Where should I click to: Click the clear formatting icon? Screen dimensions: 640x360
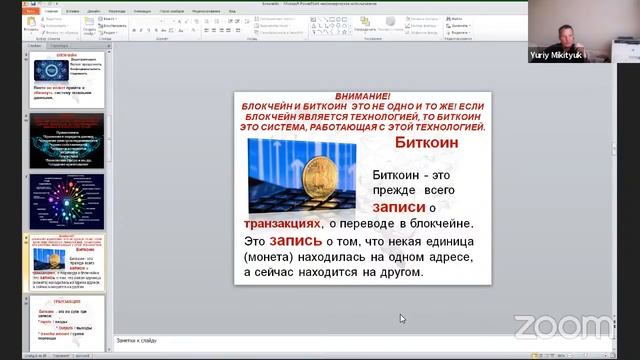tap(196, 21)
